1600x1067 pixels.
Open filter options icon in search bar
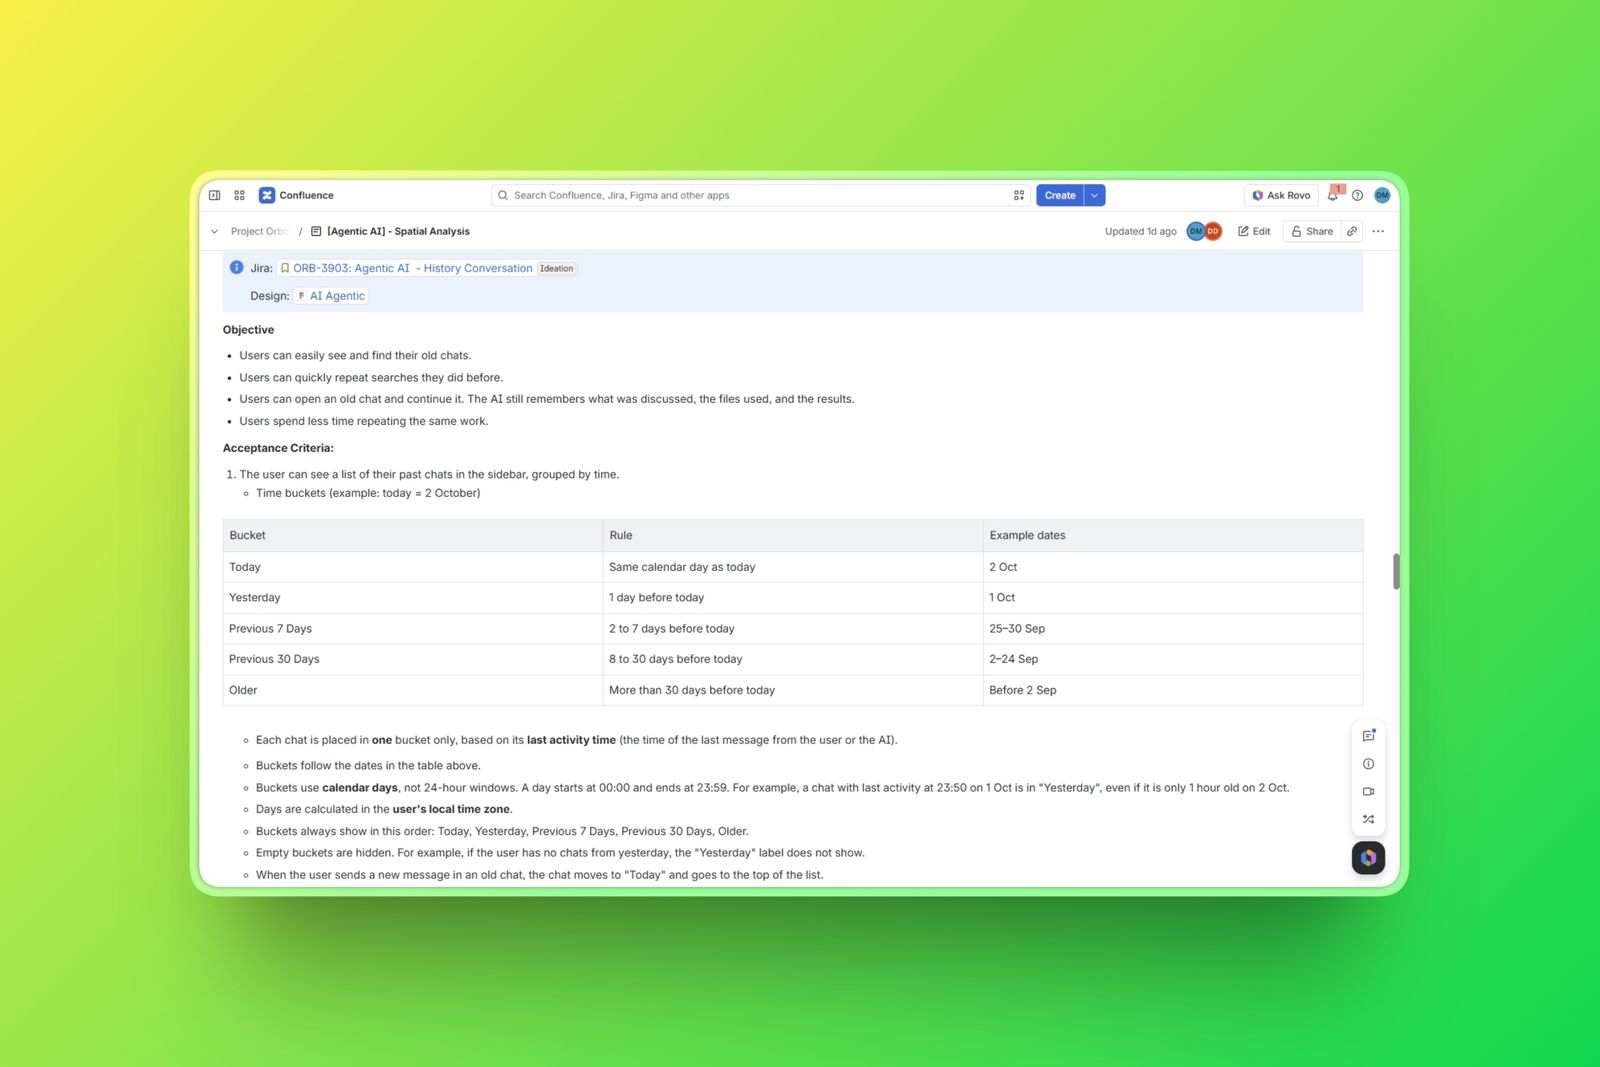click(1019, 195)
